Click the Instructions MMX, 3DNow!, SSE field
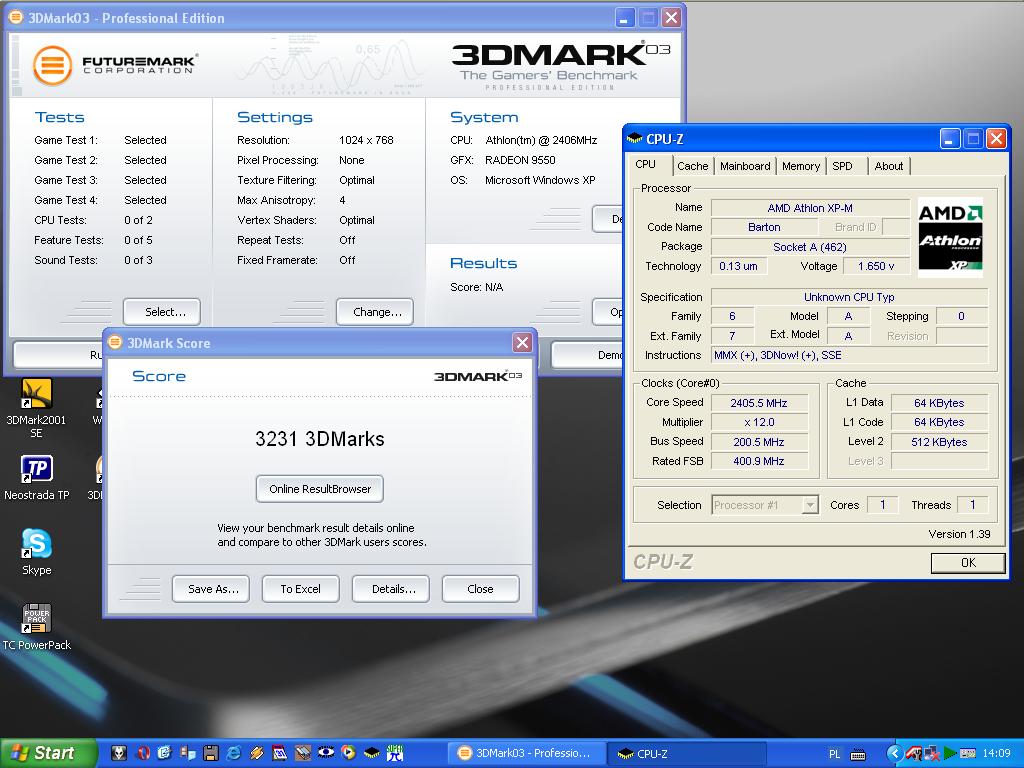The image size is (1024, 768). [849, 355]
